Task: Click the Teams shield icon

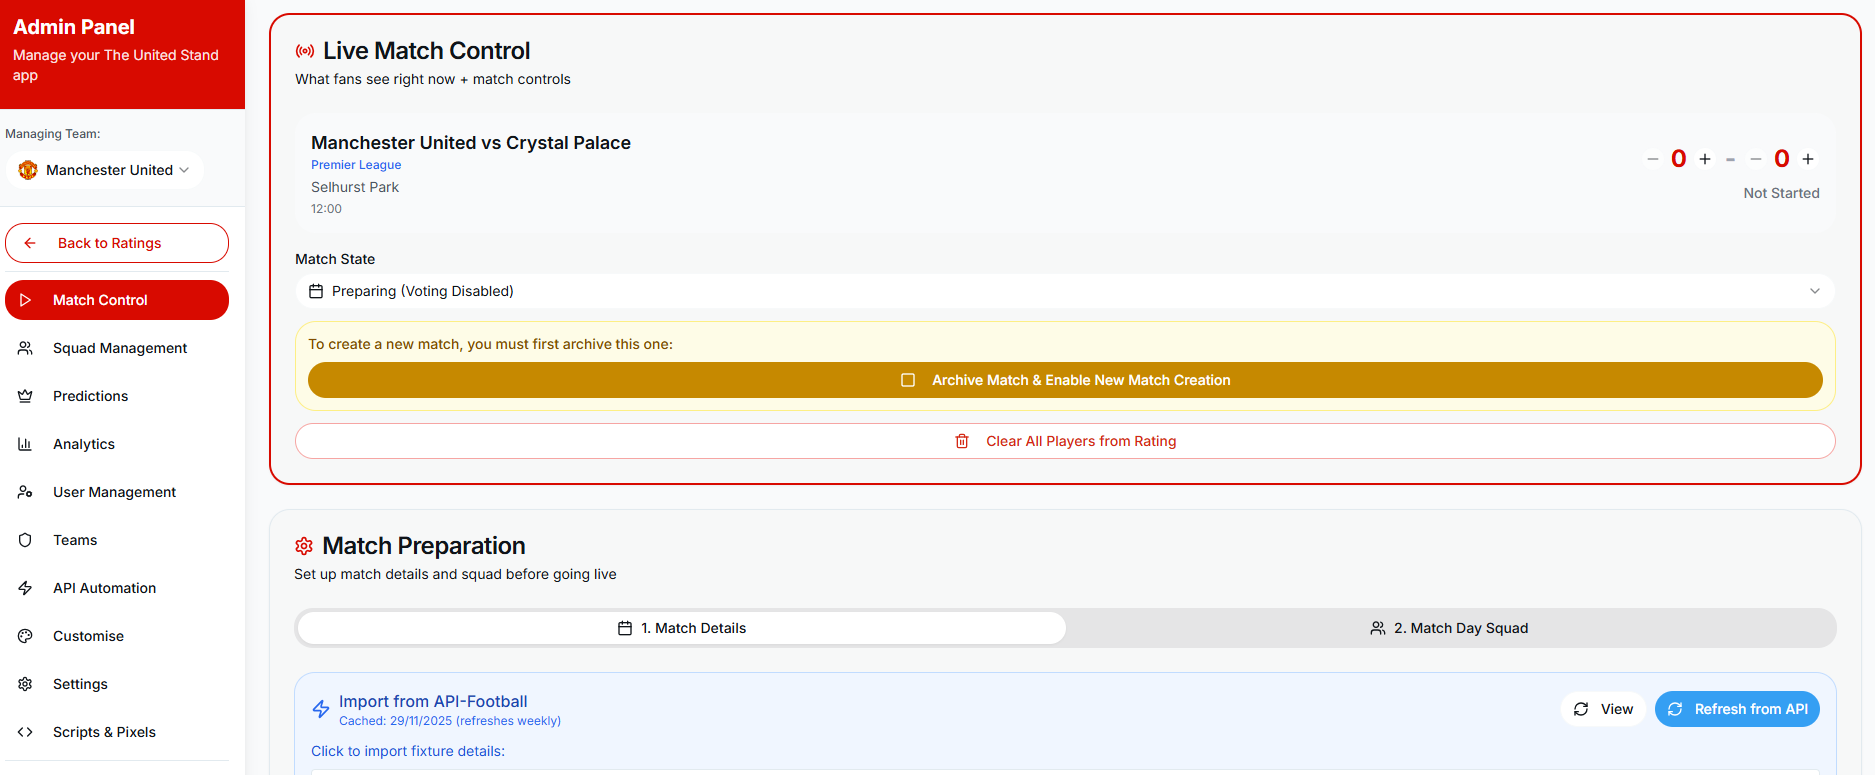Action: (25, 540)
